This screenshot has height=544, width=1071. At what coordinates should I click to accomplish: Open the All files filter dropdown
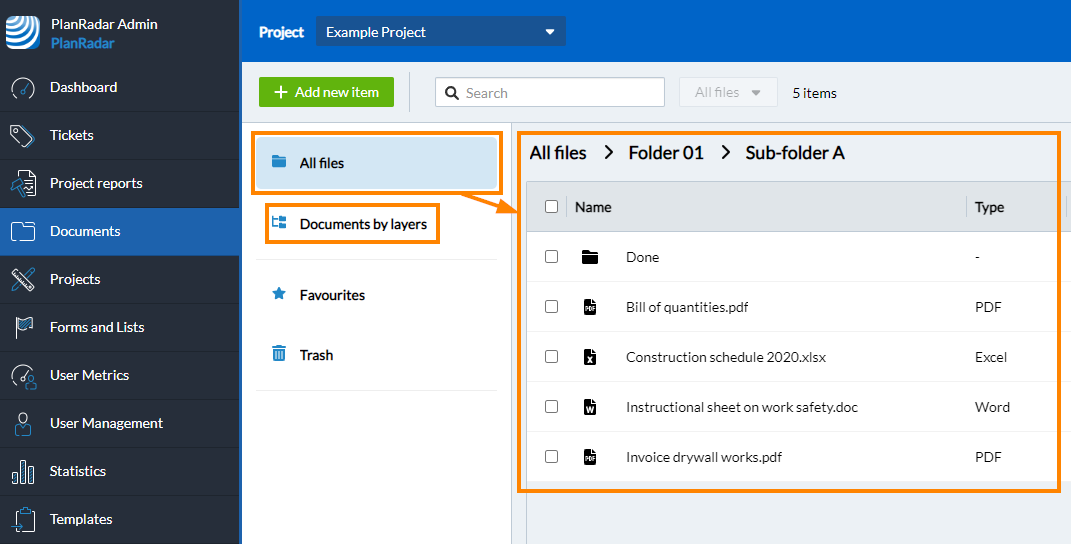pyautogui.click(x=727, y=92)
